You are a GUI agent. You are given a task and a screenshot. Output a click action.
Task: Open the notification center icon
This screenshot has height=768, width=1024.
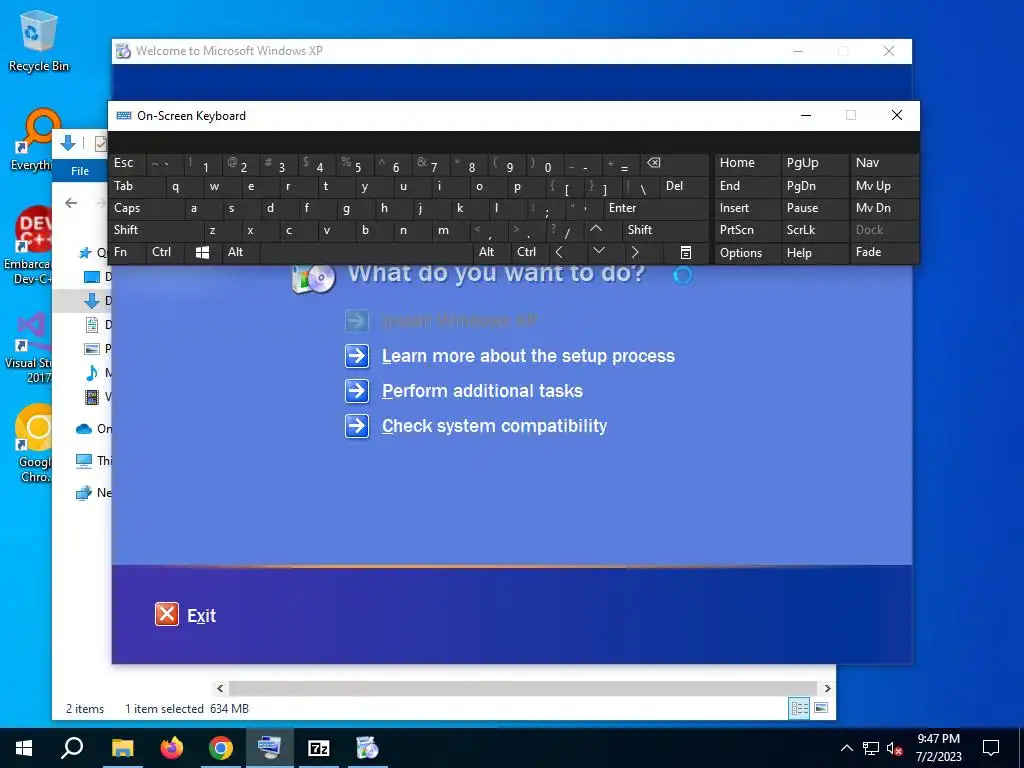point(991,748)
